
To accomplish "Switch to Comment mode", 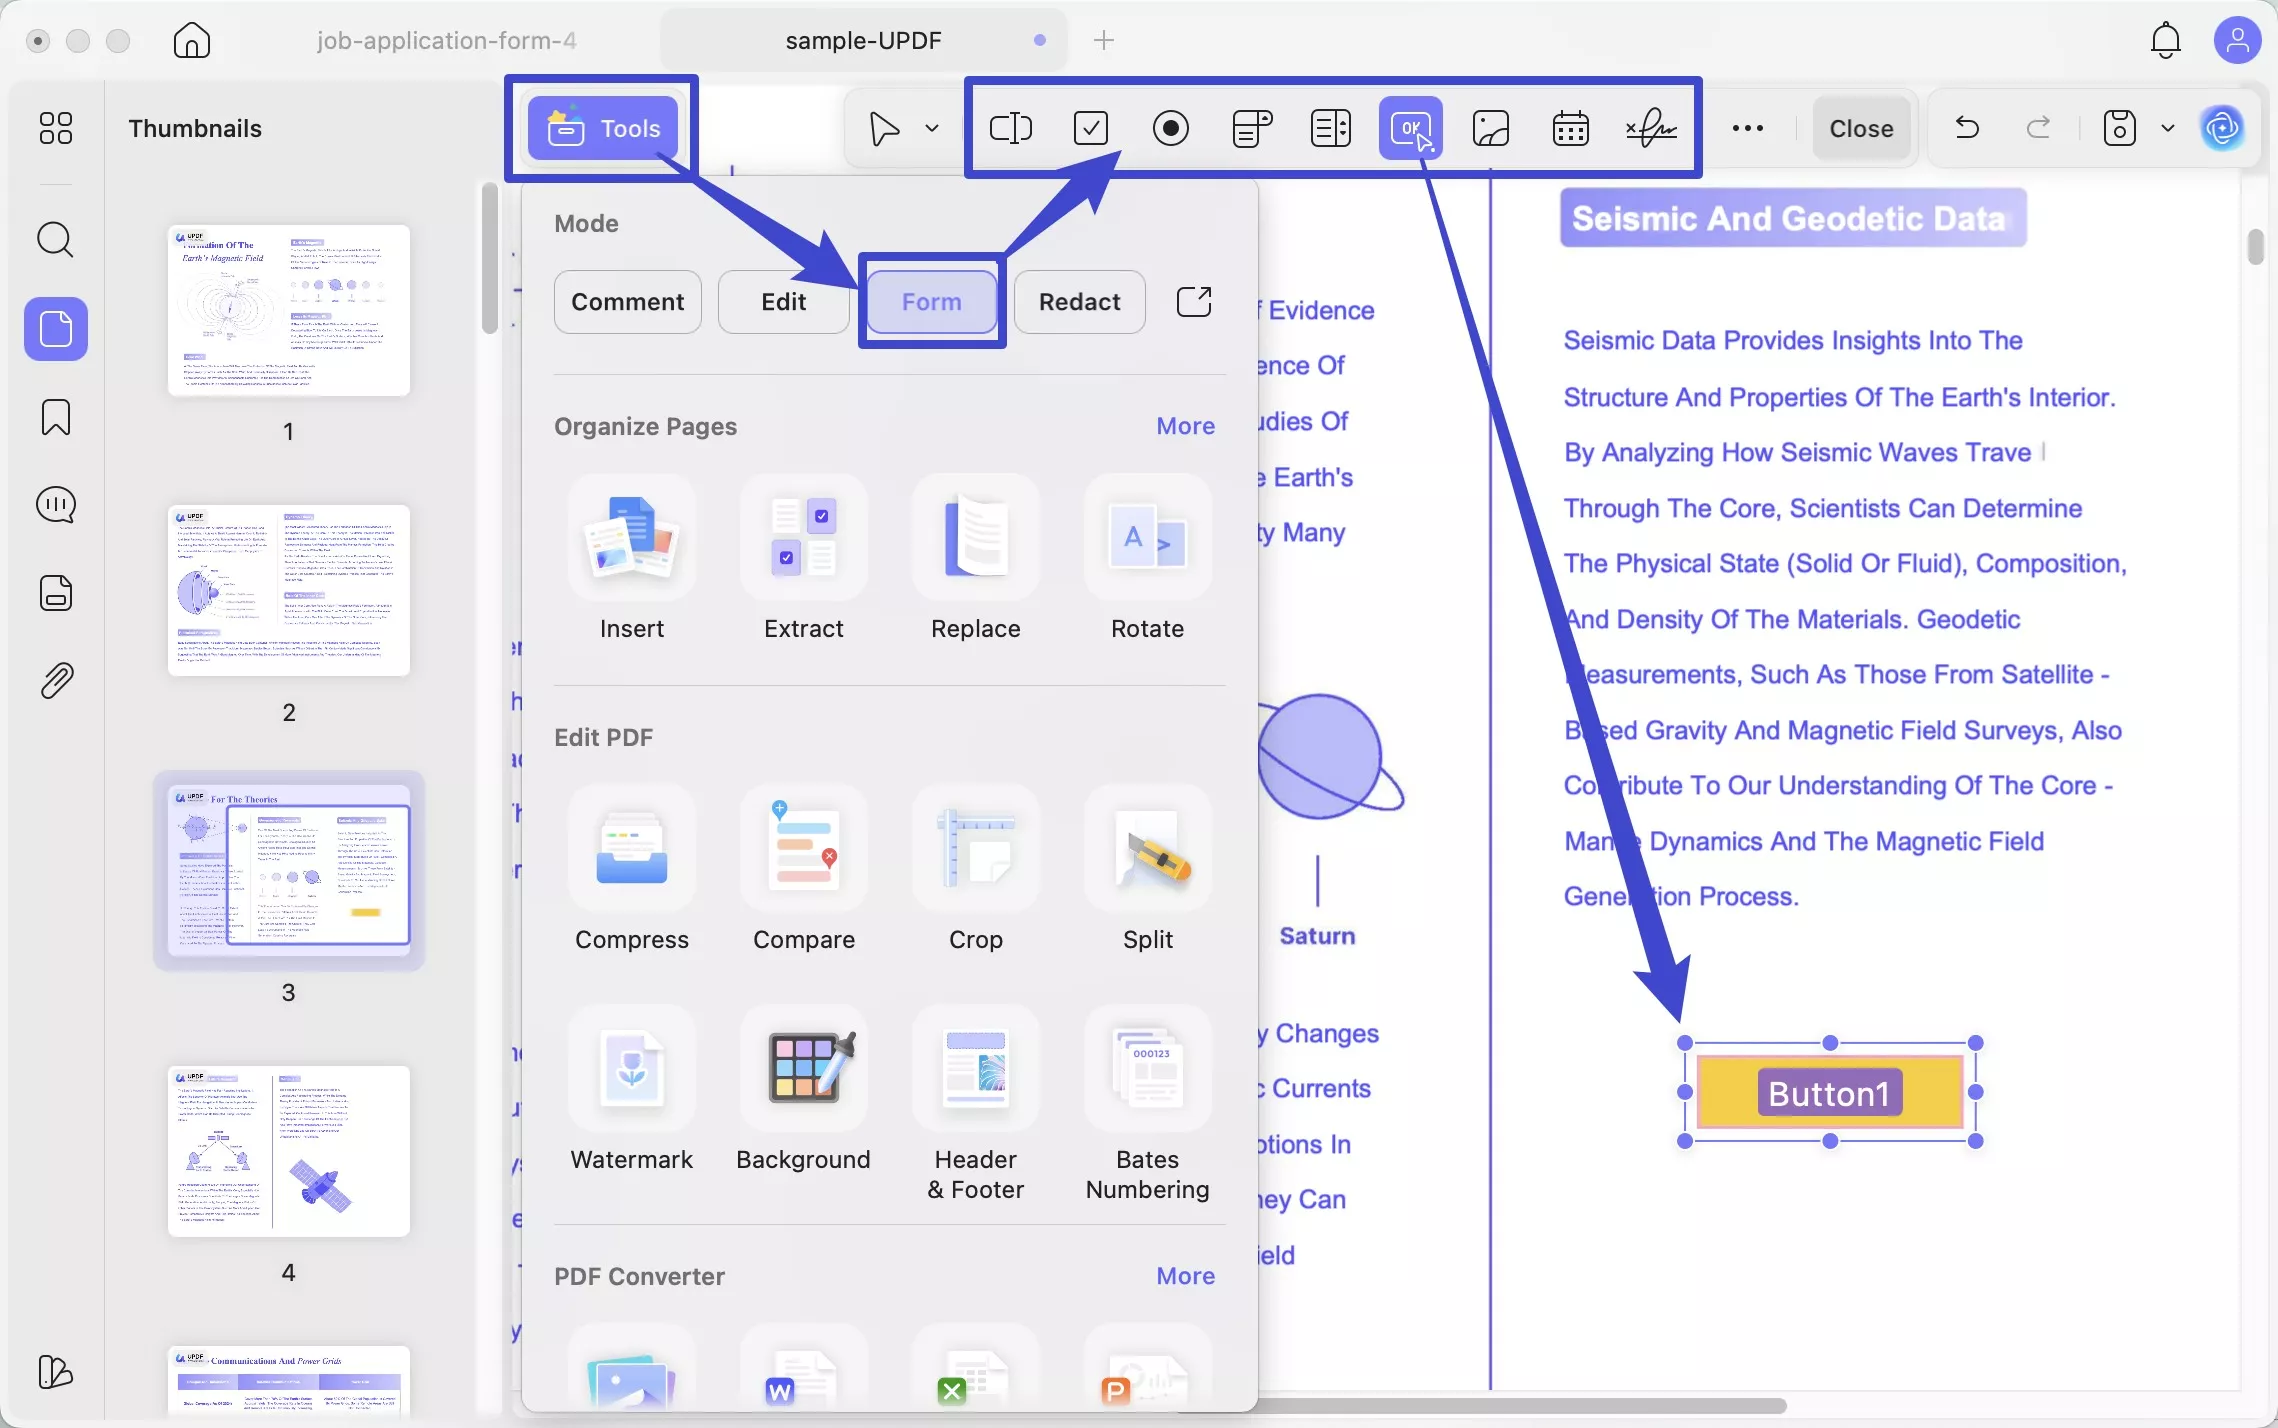I will point(627,302).
